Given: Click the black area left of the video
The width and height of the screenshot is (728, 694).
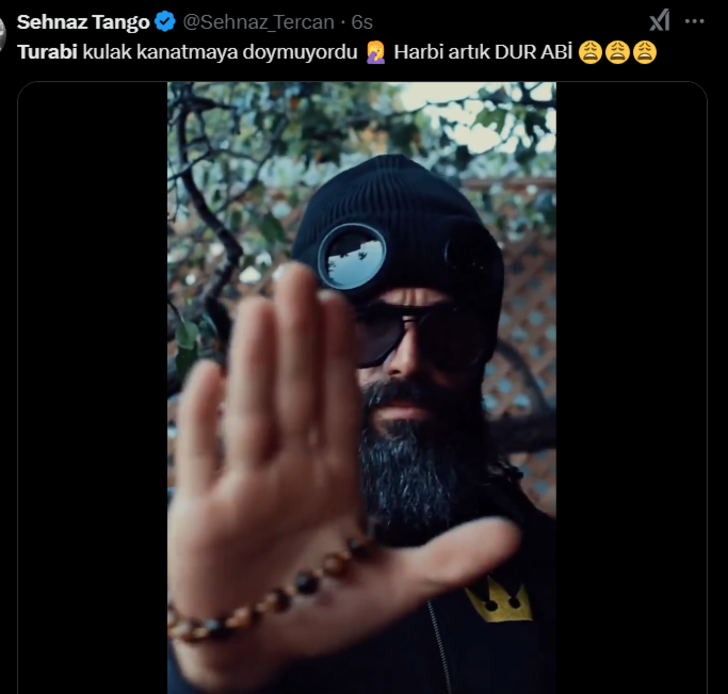Looking at the screenshot, I should click(x=92, y=390).
